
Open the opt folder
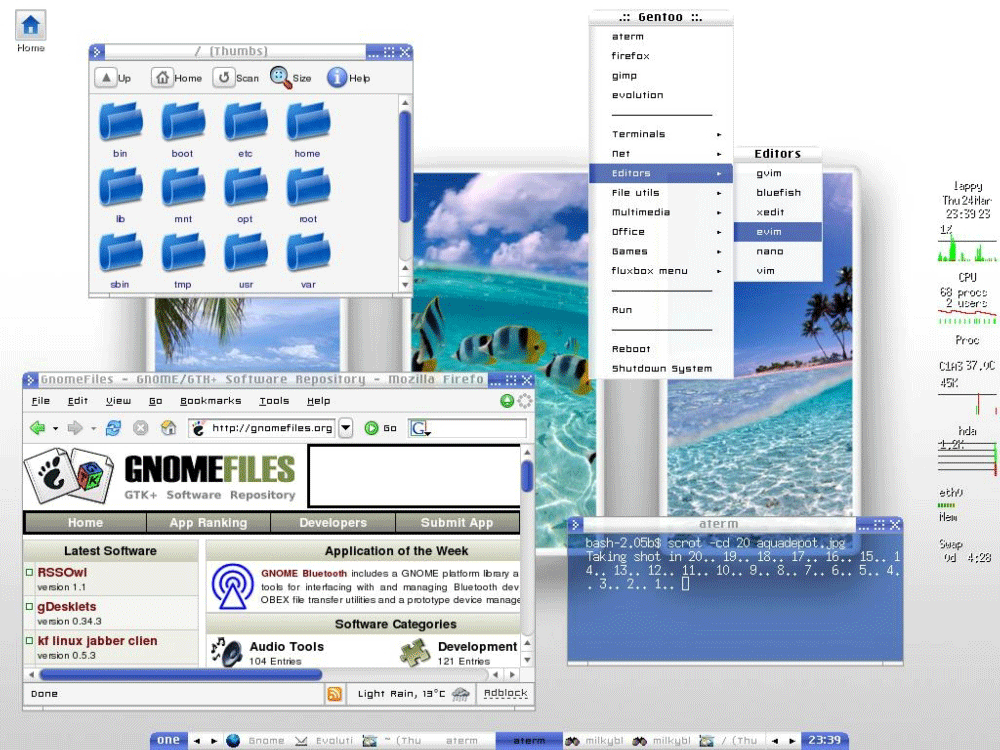point(246,195)
